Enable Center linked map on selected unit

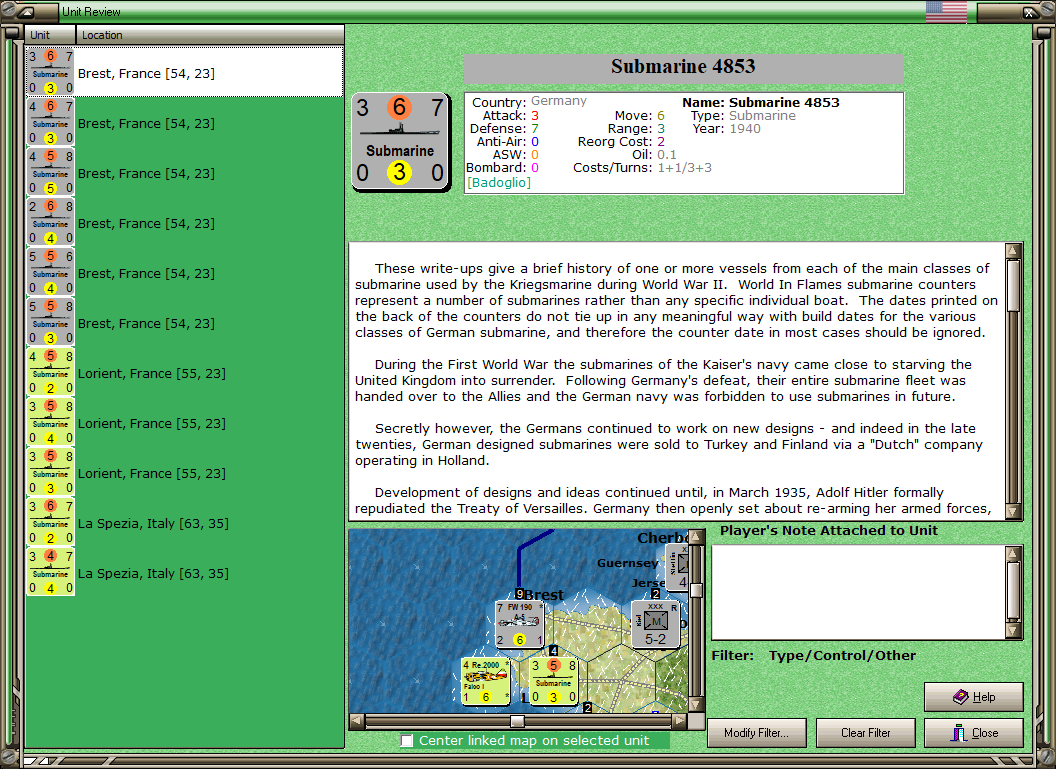[x=406, y=741]
